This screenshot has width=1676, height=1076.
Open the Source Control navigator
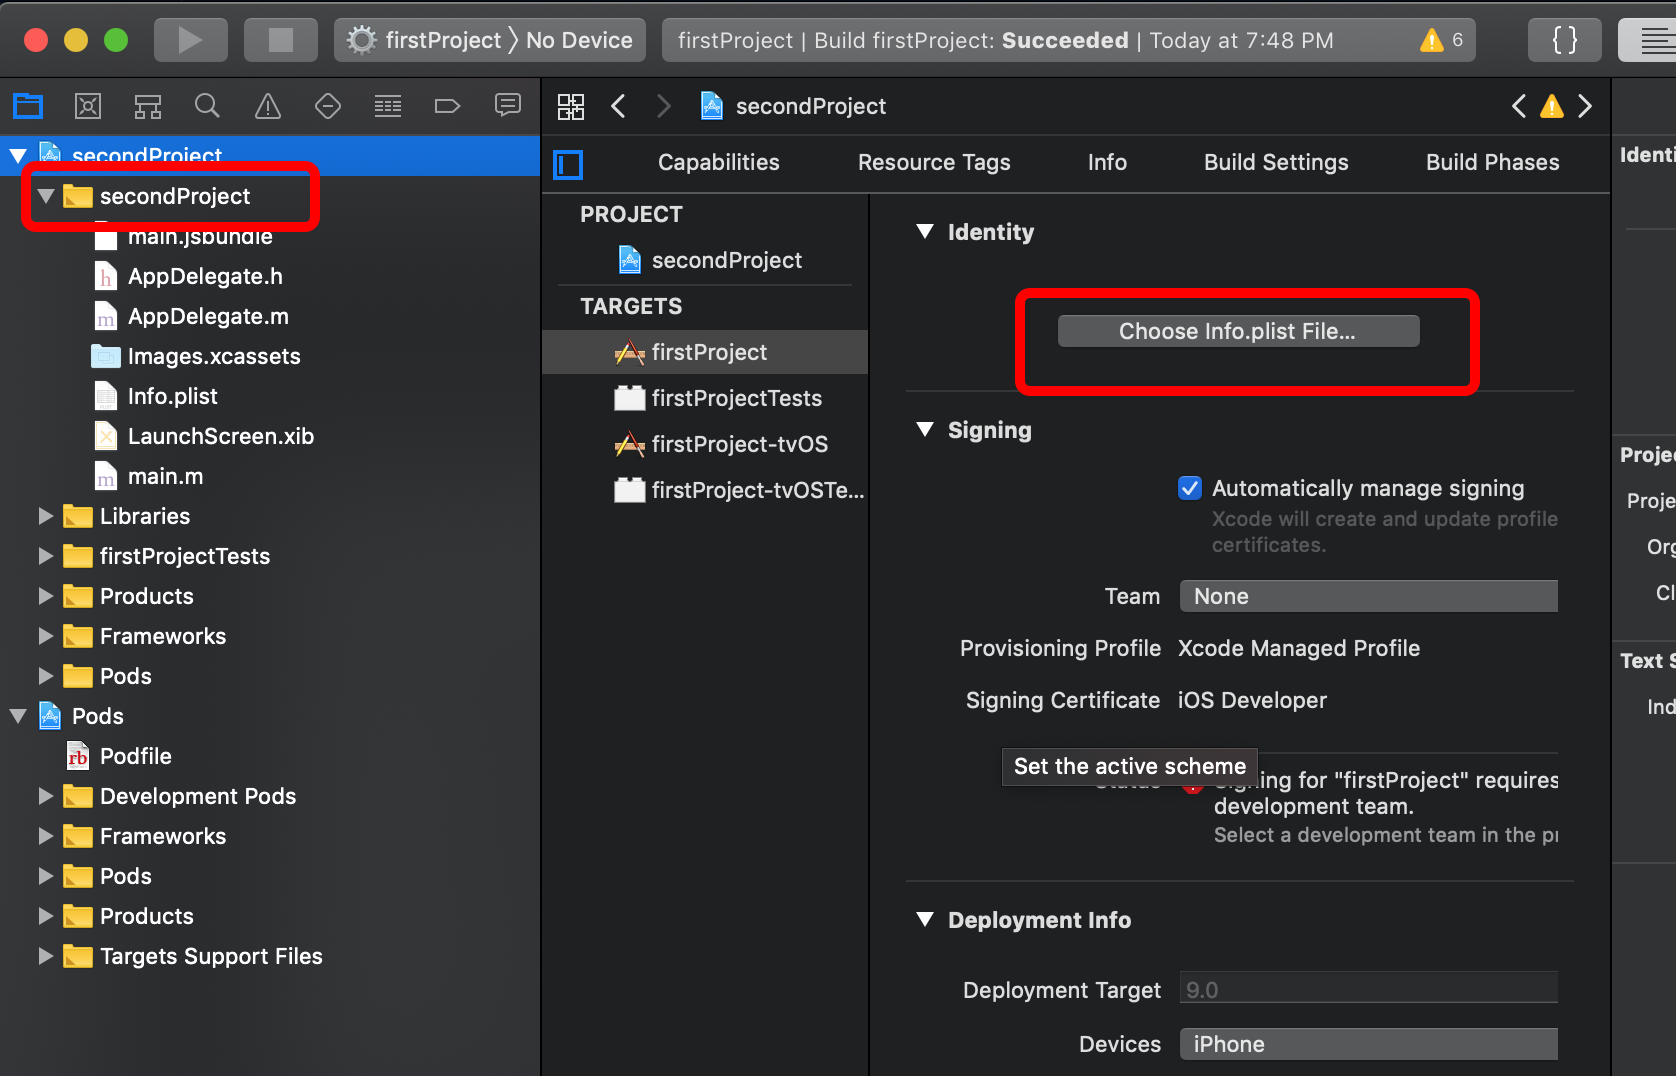tap(88, 106)
